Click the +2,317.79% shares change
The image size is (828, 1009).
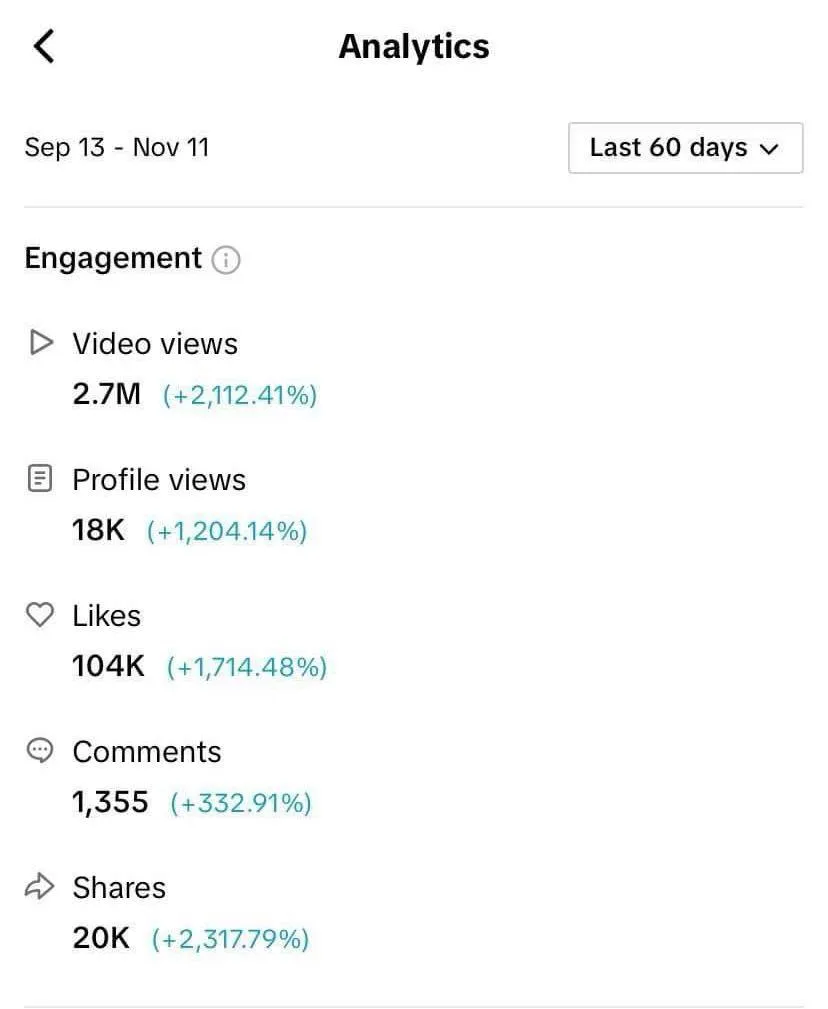(x=230, y=939)
